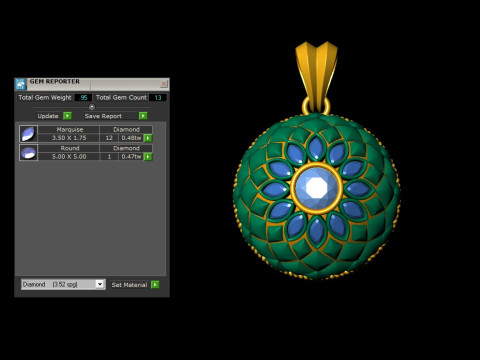The image size is (480, 360).
Task: Click the Update label
Action: coord(48,116)
